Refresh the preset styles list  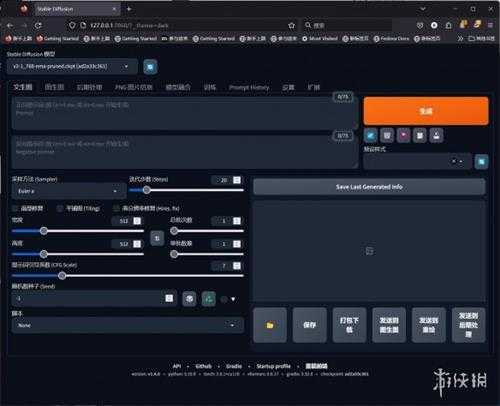tap(481, 162)
